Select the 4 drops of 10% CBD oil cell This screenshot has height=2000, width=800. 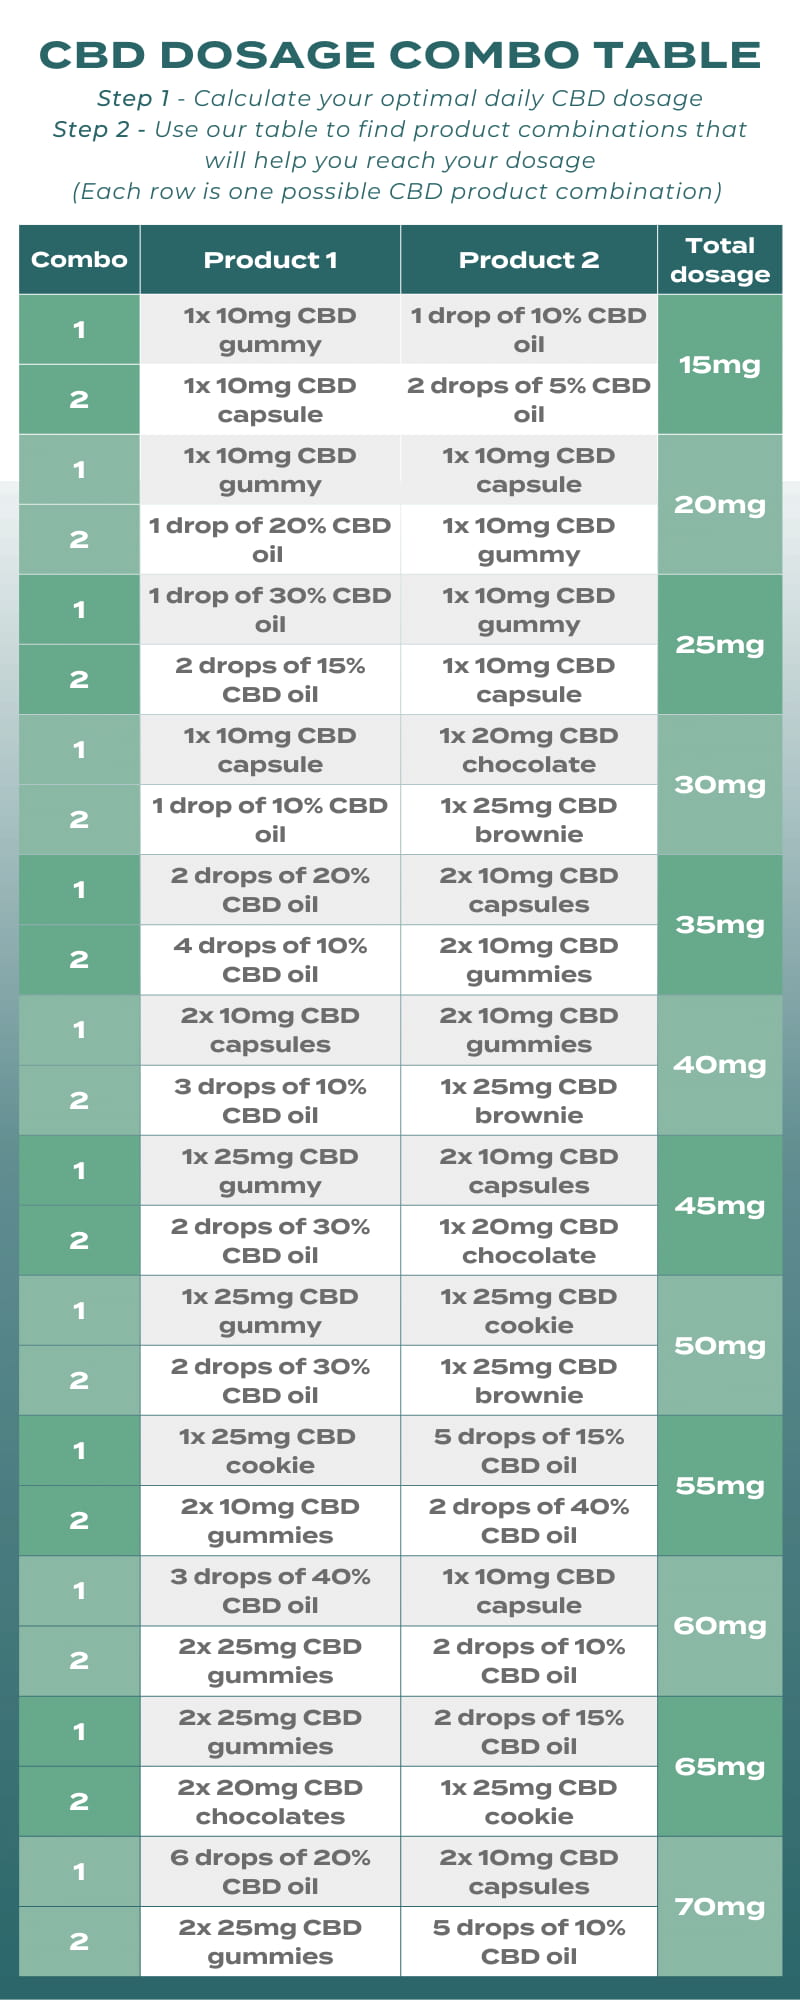[270, 960]
